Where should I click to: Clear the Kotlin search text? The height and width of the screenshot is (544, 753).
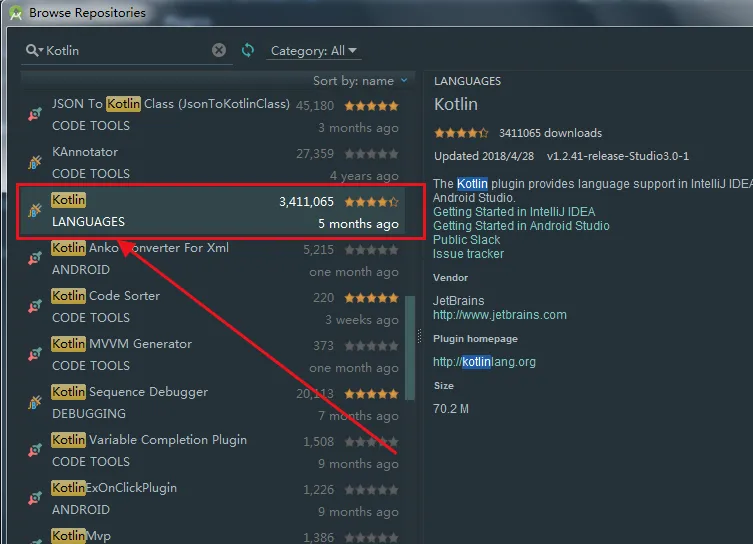(219, 50)
